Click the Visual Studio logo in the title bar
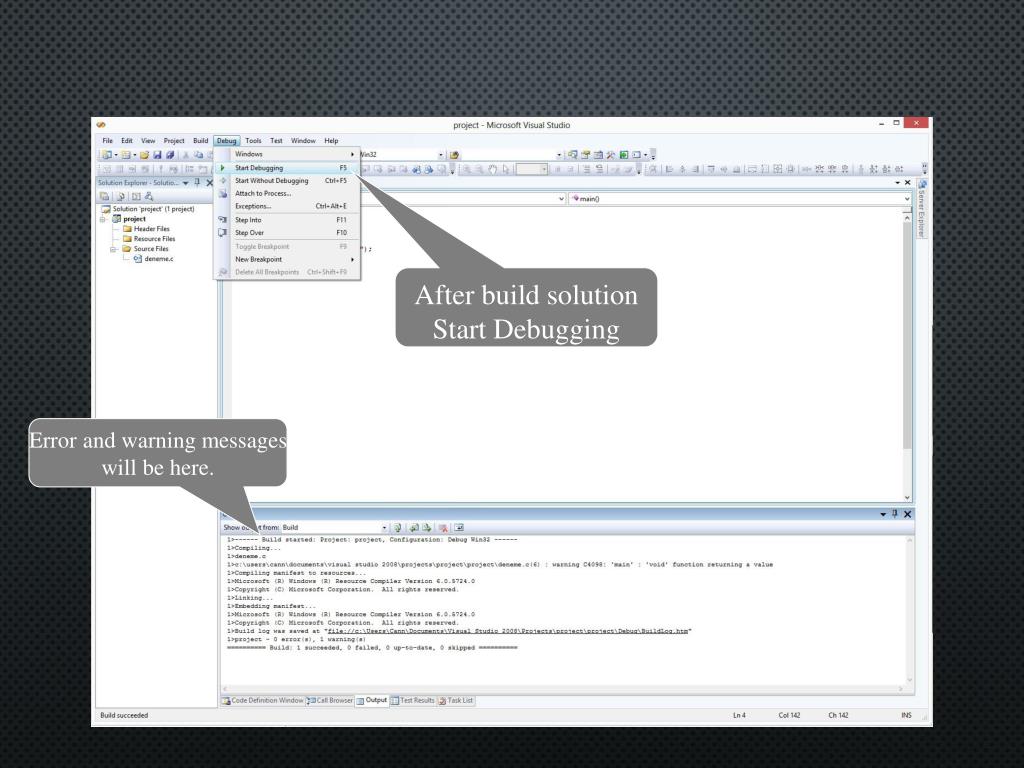 [101, 125]
